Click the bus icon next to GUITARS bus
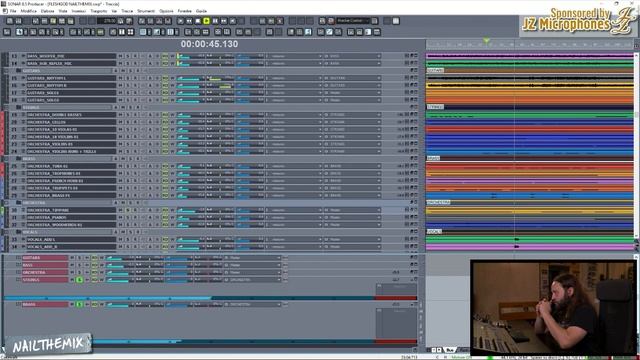The image size is (640, 360). (18, 258)
